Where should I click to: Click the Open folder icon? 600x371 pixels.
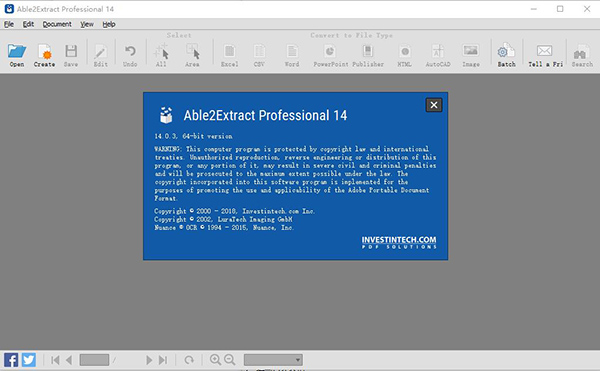[x=17, y=51]
